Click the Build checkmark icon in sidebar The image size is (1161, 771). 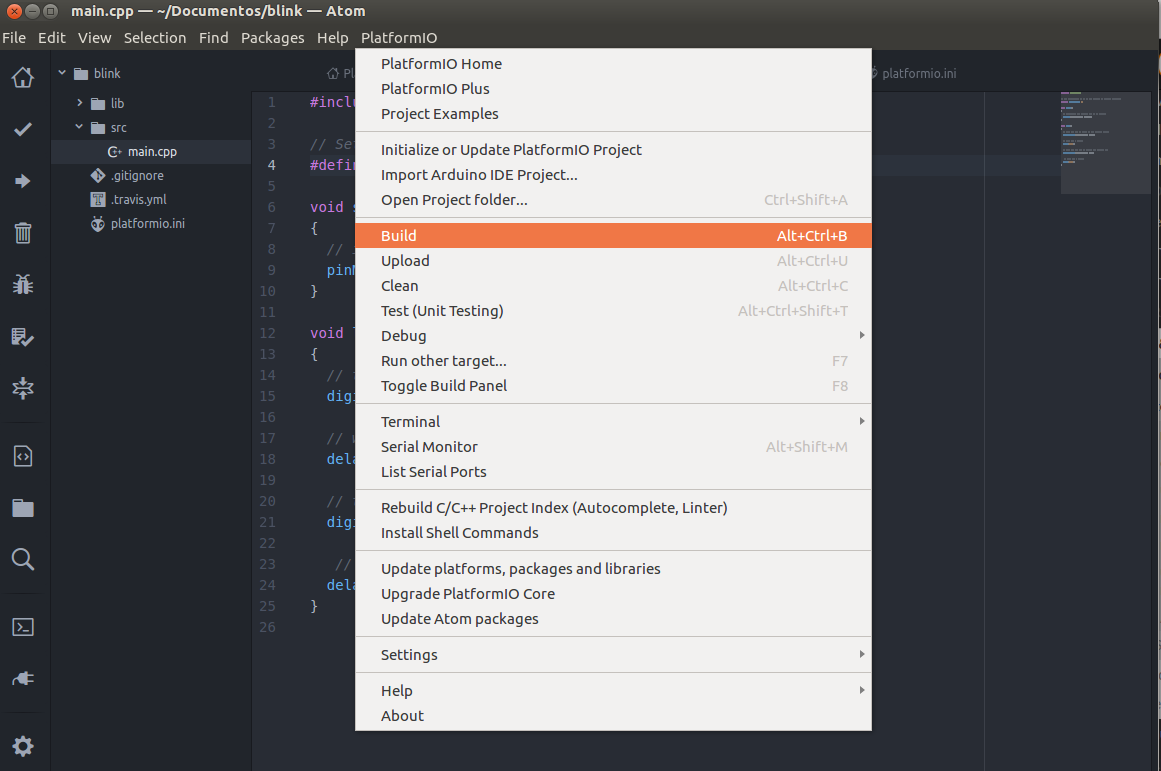click(x=23, y=129)
